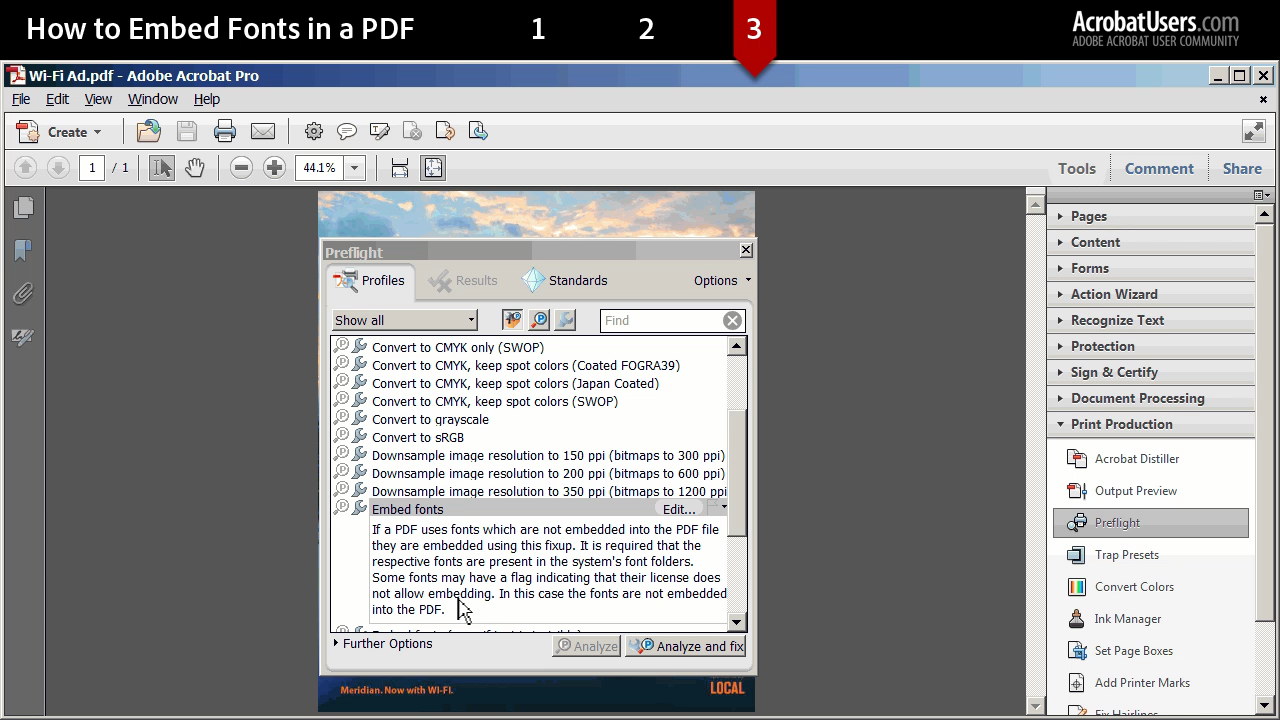The height and width of the screenshot is (720, 1280).
Task: Open Add Printer Marks tool
Action: 1142,683
